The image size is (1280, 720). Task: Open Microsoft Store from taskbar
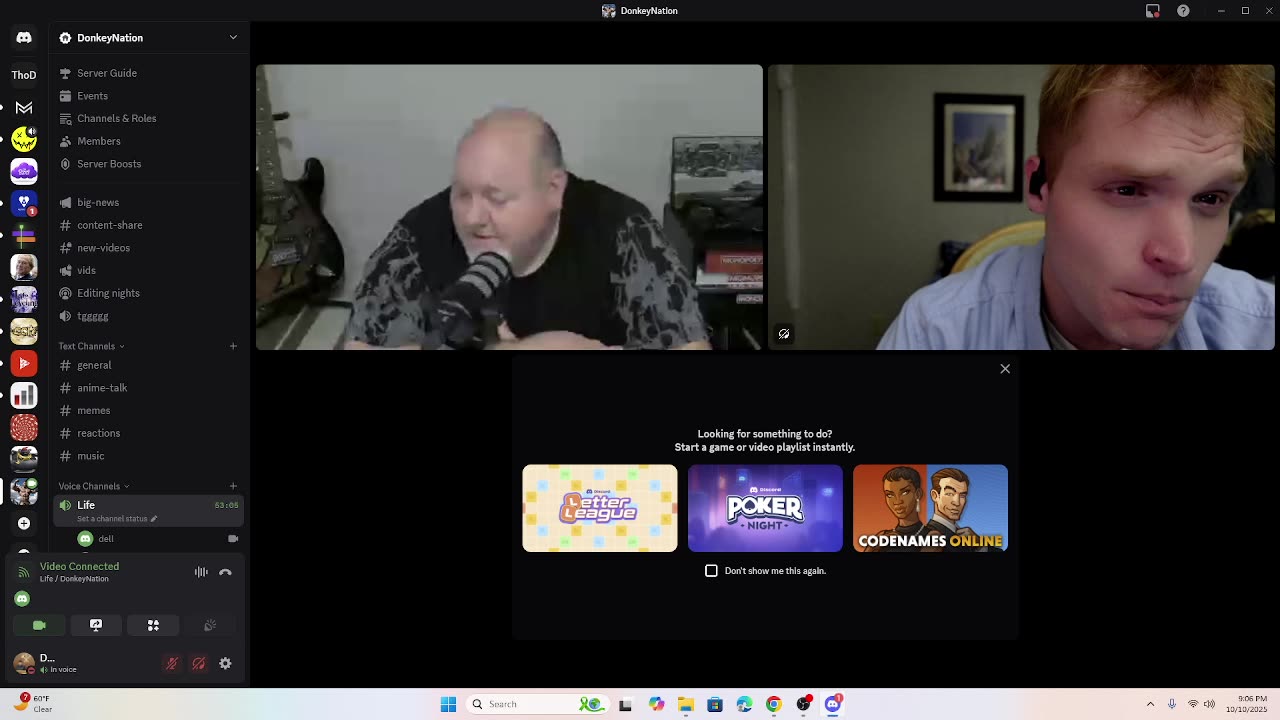tap(715, 704)
